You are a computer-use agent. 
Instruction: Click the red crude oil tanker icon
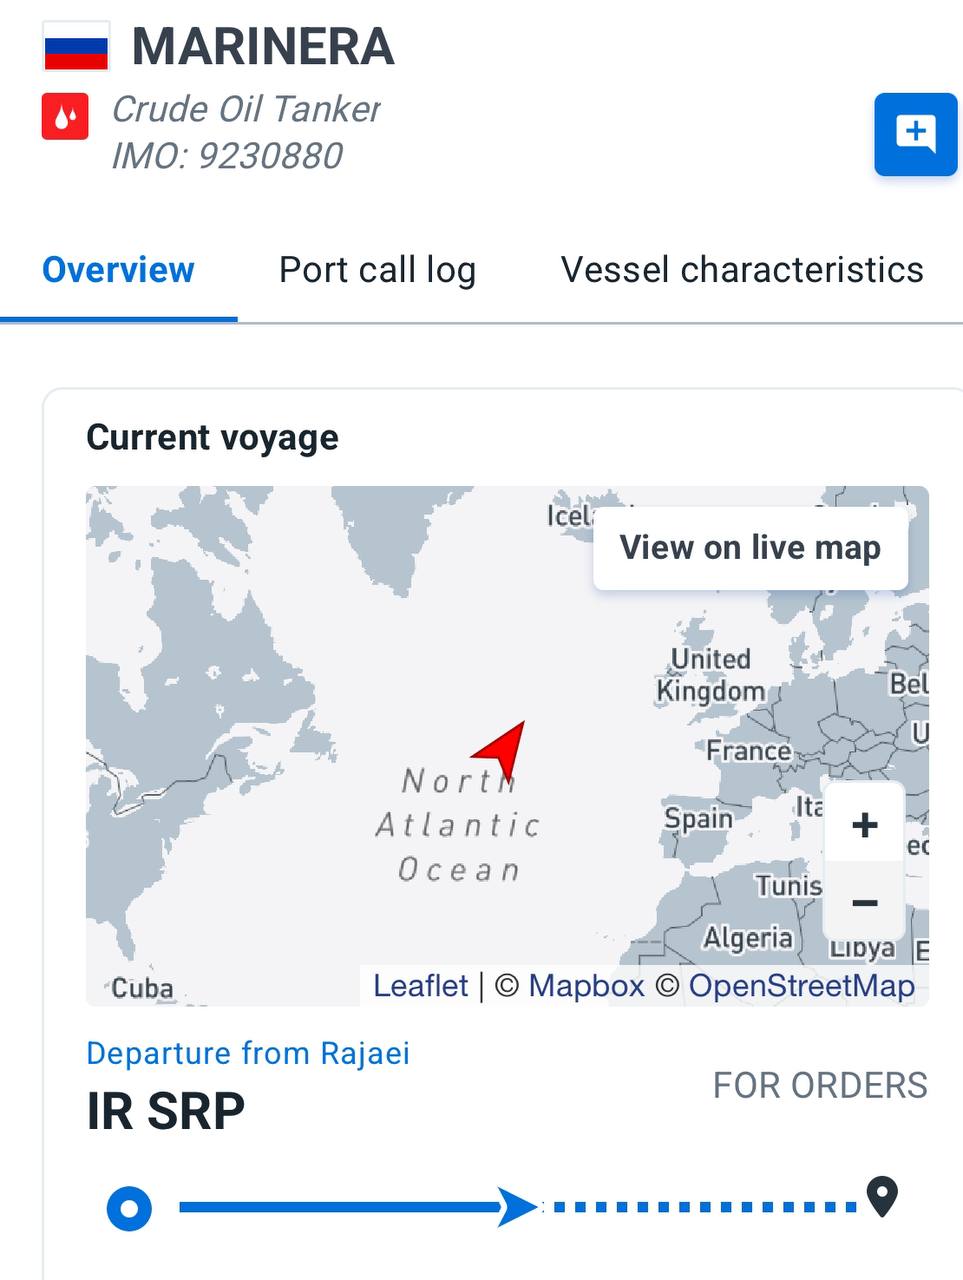(x=65, y=117)
